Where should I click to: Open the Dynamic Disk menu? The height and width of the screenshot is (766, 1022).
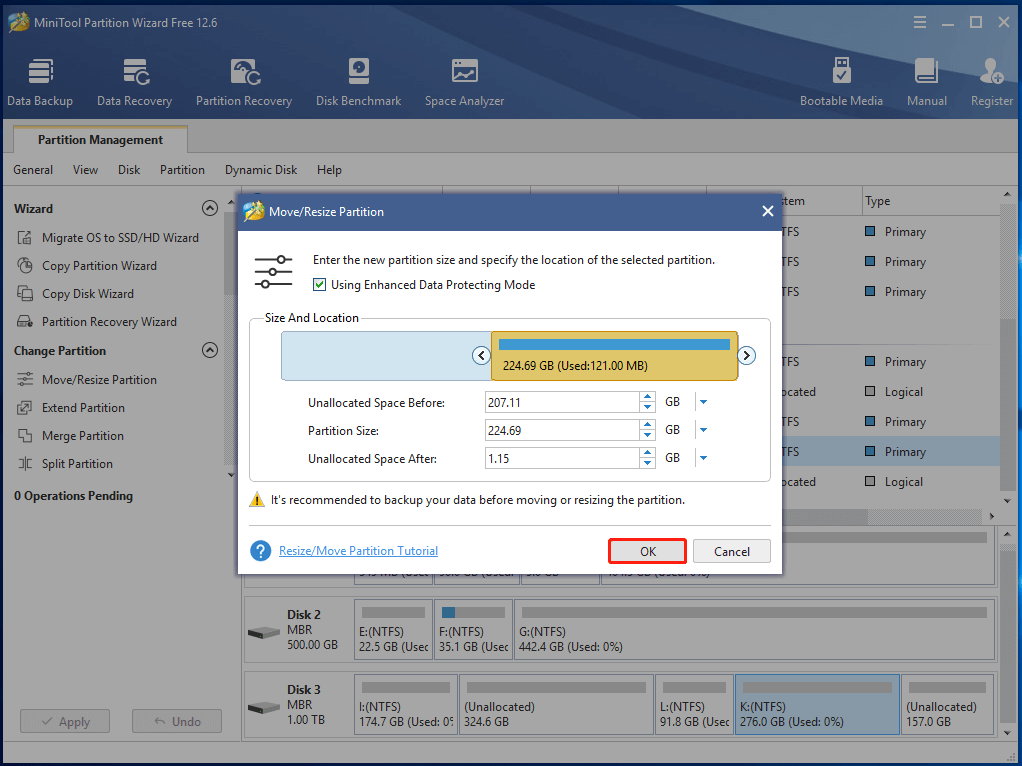[x=261, y=169]
